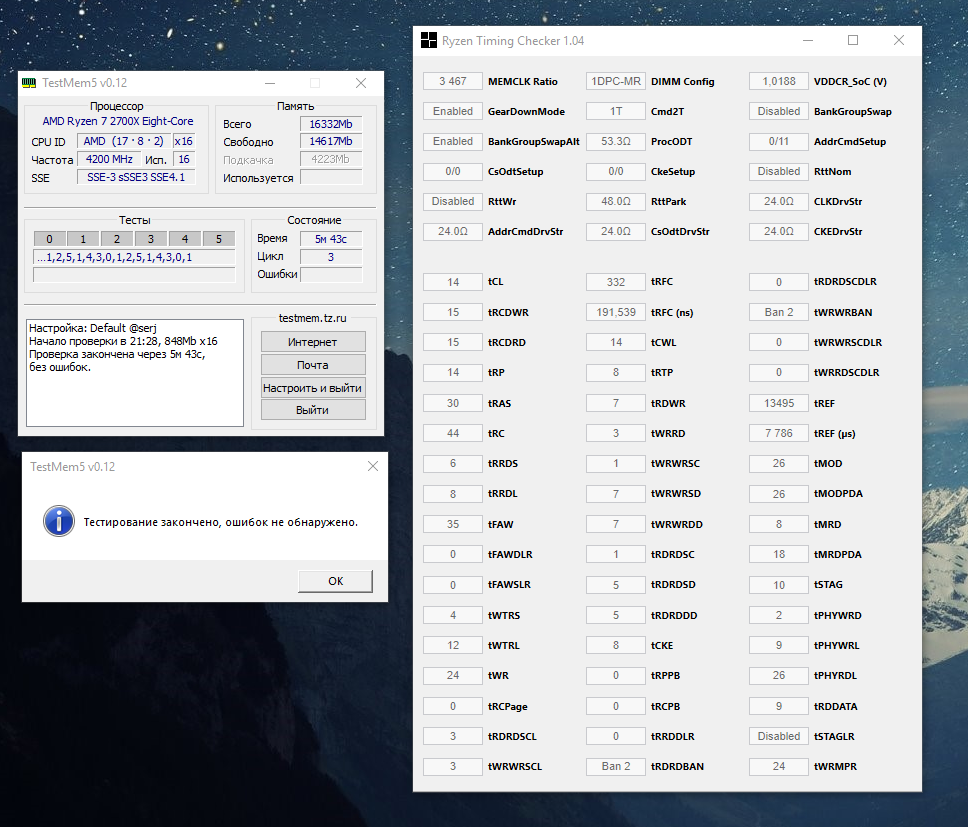Image resolution: width=968 pixels, height=827 pixels.
Task: Click the tREF value 13495
Action: click(778, 403)
